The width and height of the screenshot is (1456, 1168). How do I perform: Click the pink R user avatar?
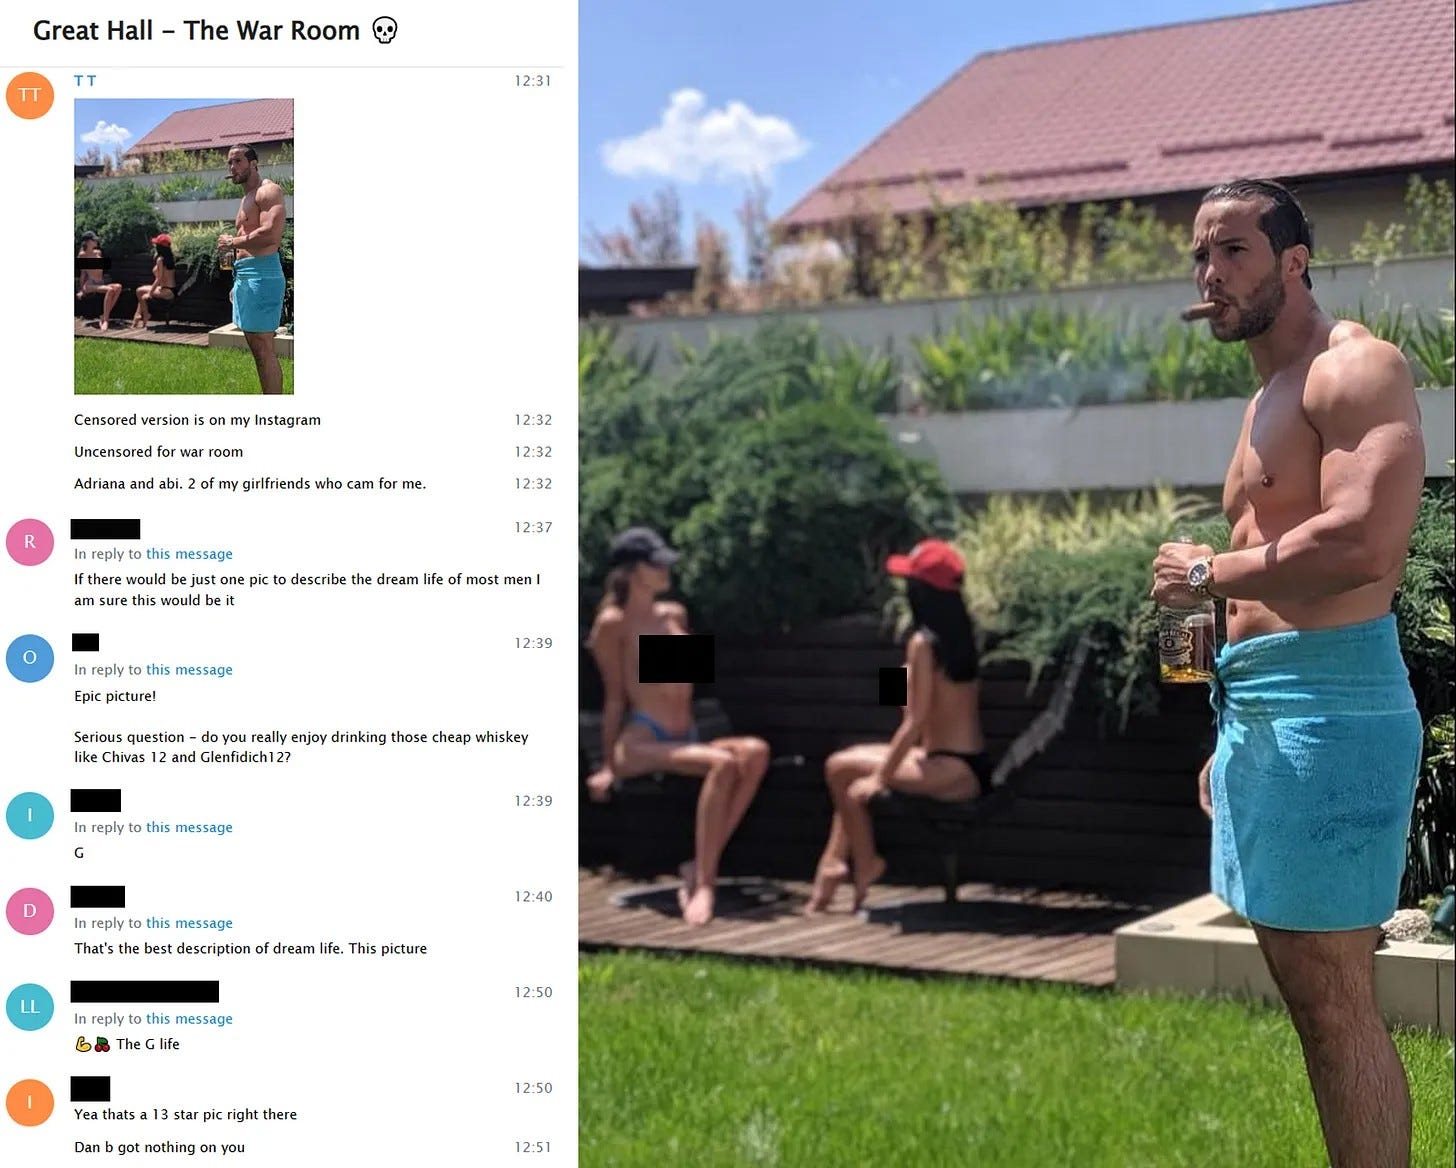click(x=30, y=542)
